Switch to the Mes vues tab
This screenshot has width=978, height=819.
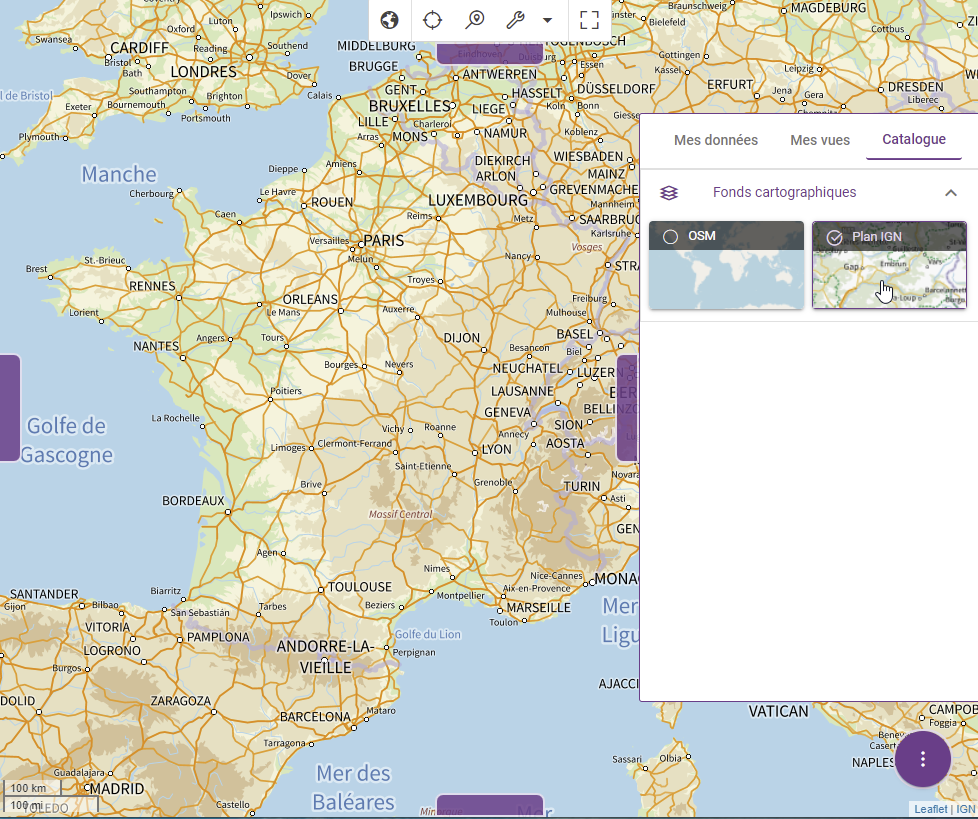tap(820, 140)
